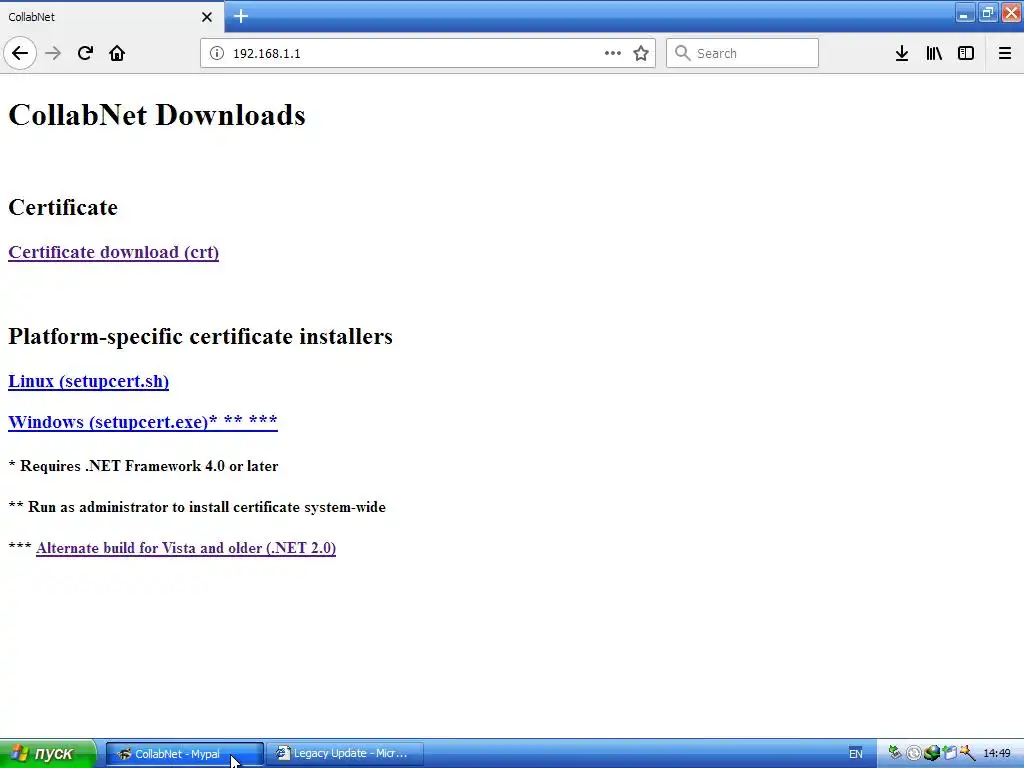
Task: Open the EN language indicator
Action: click(856, 754)
